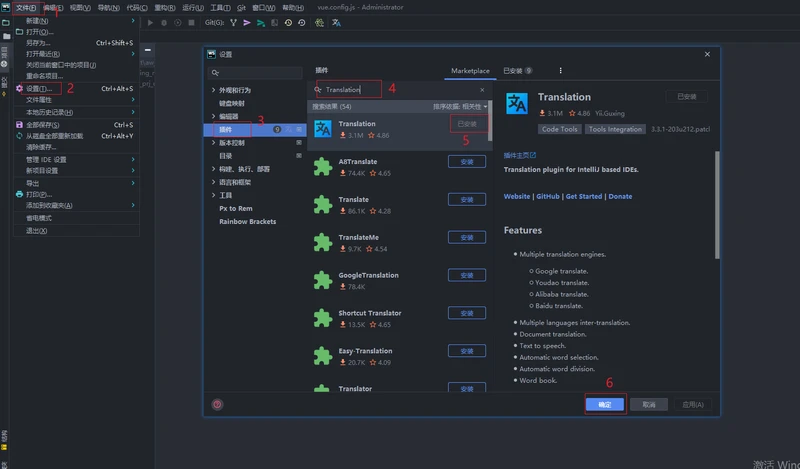The image size is (800, 469).
Task: Click the GoogleTranslation puzzle icon
Action: tap(322, 280)
